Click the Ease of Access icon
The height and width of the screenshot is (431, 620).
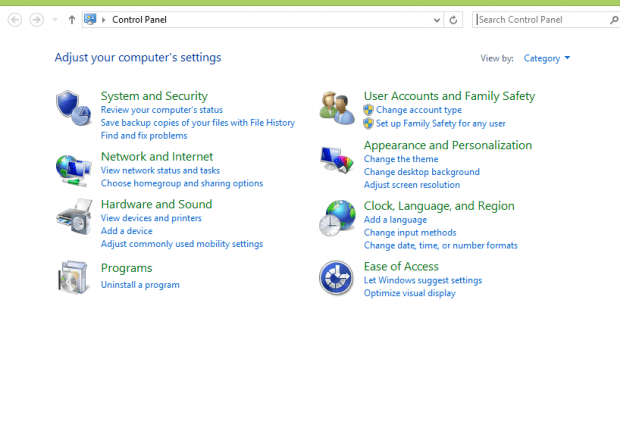tap(336, 278)
